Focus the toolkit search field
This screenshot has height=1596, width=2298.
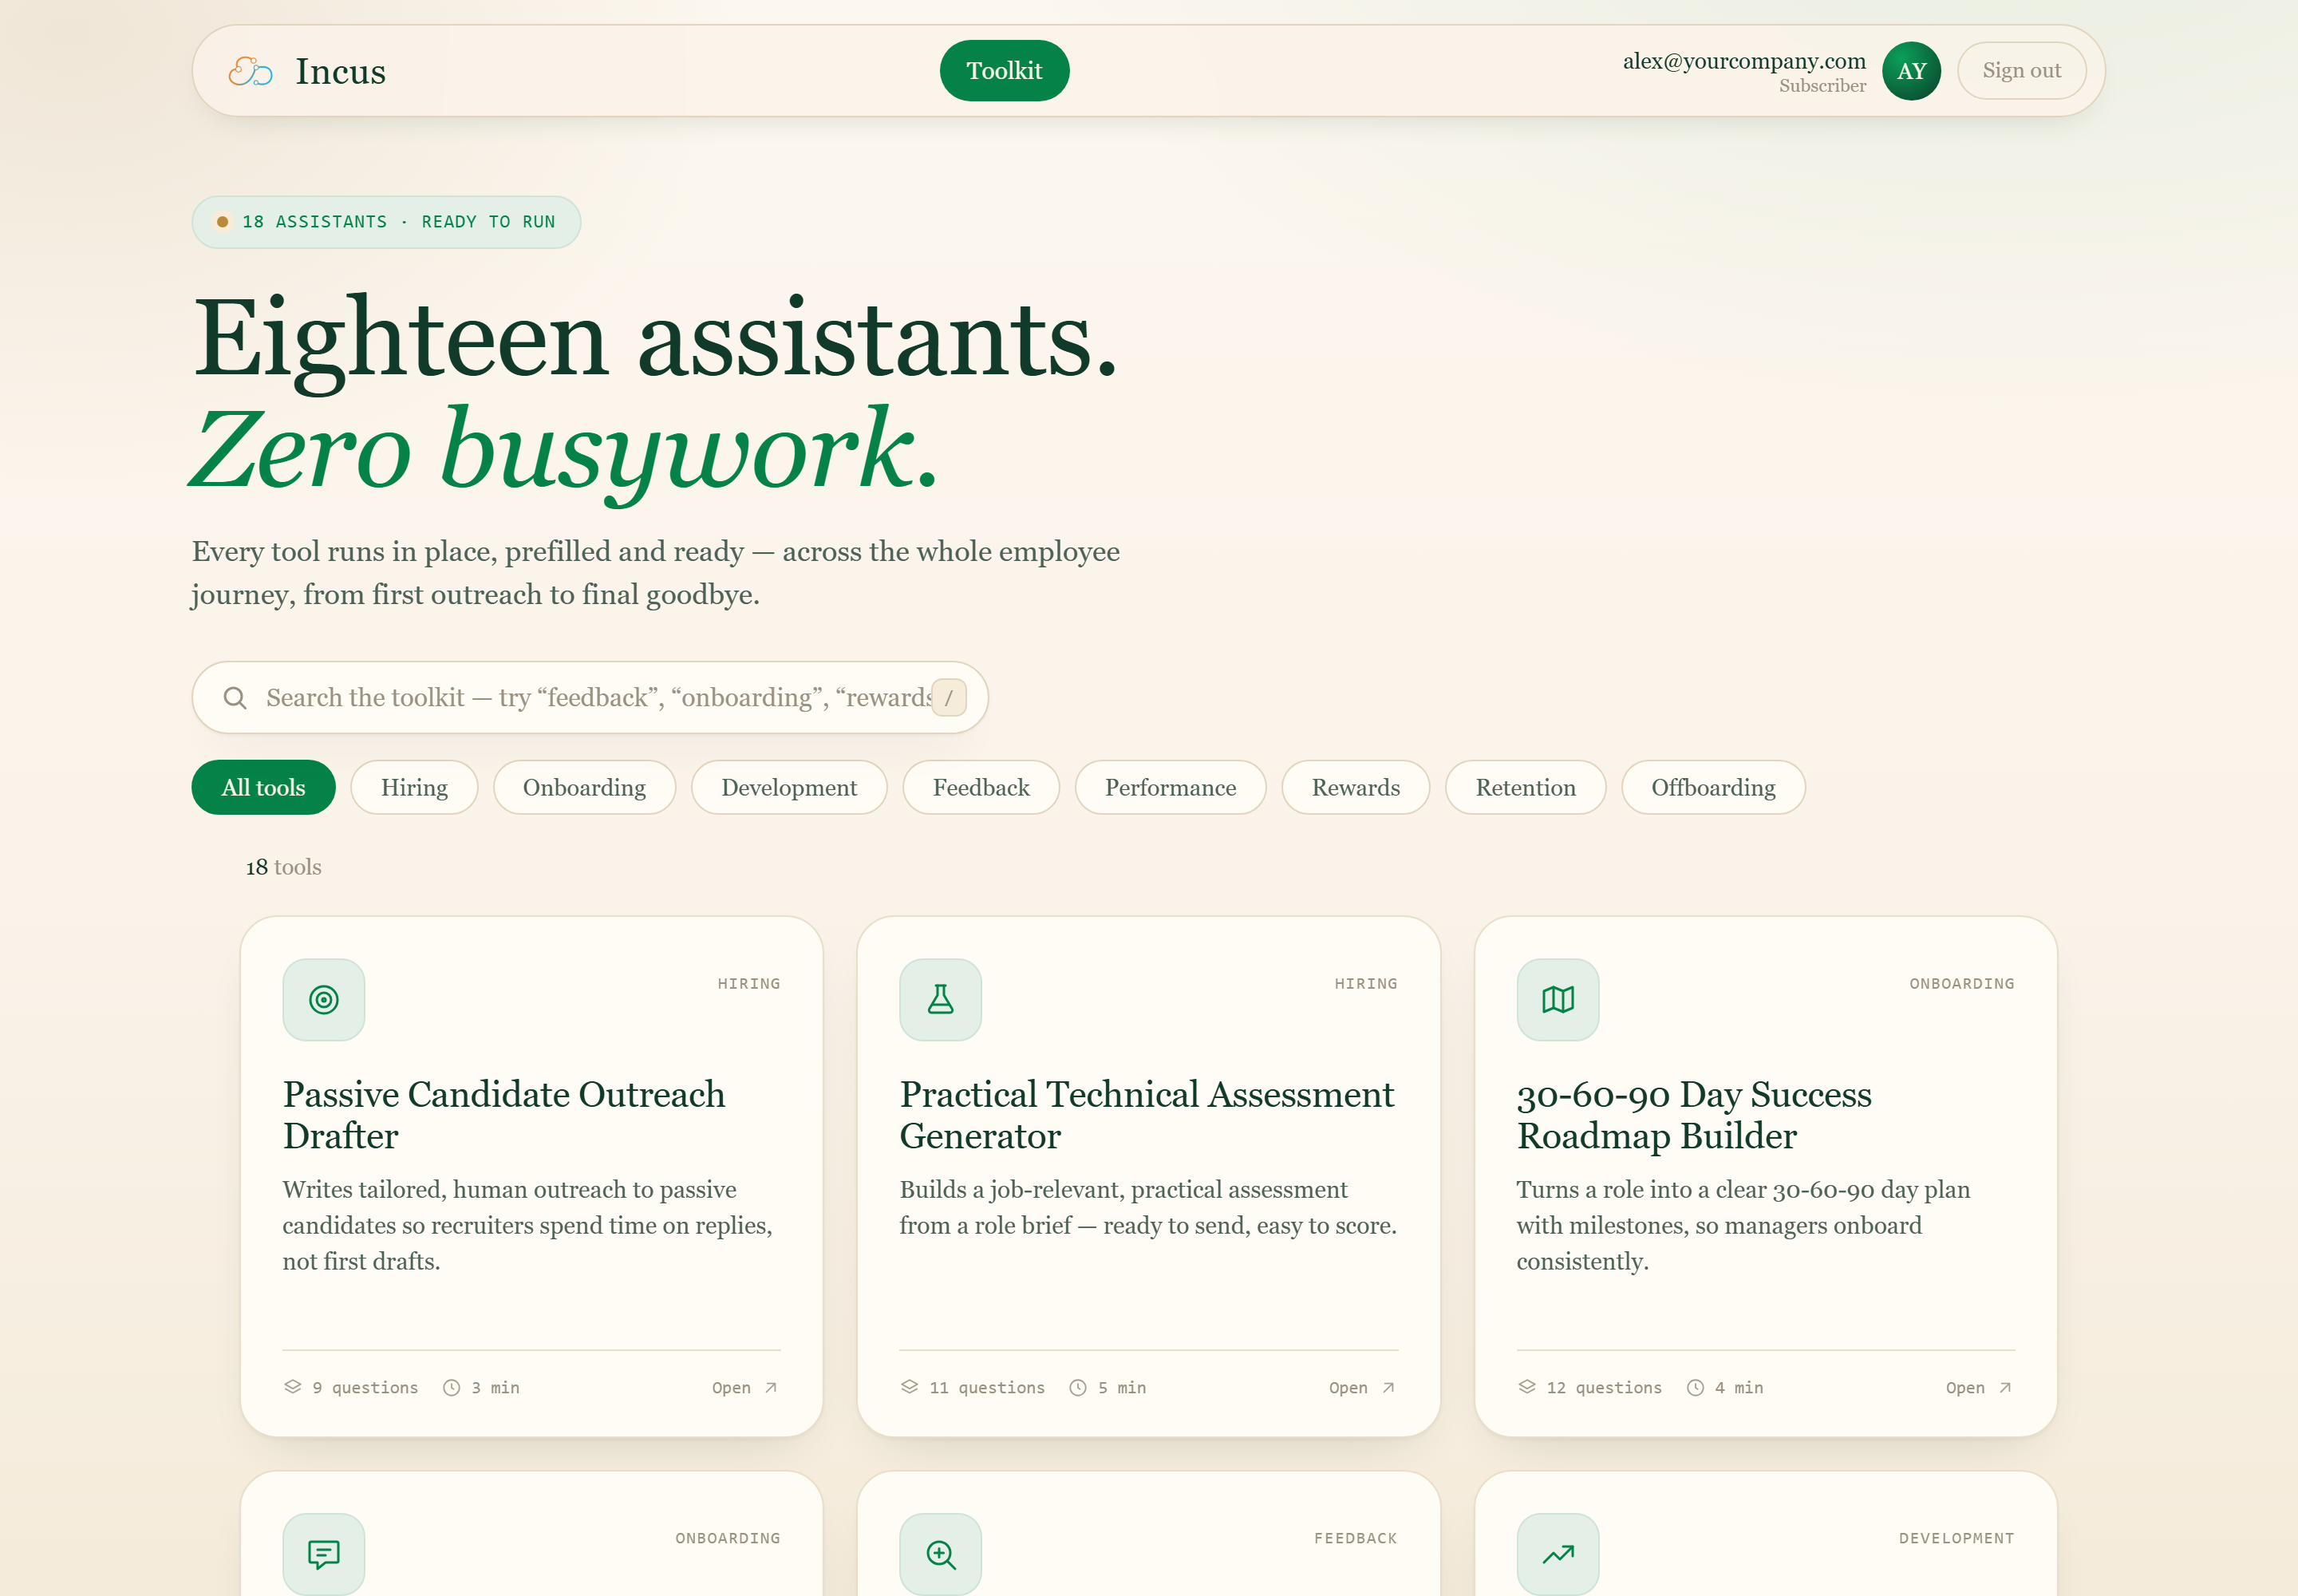click(590, 697)
